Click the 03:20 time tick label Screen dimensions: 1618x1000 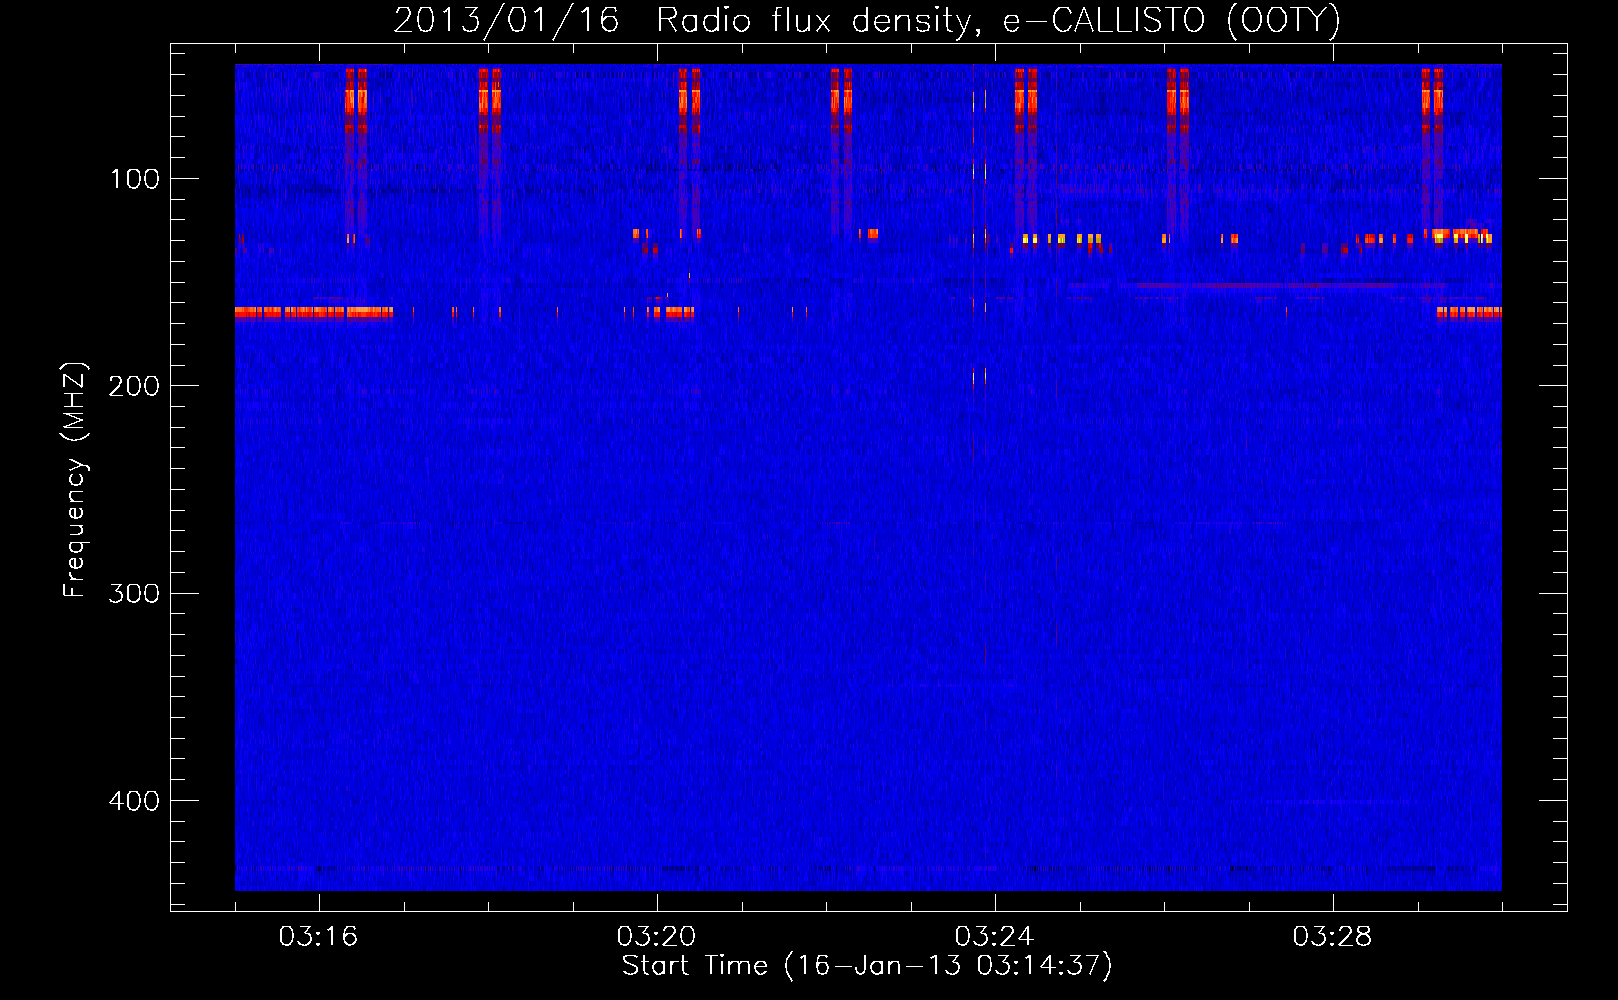tap(656, 937)
